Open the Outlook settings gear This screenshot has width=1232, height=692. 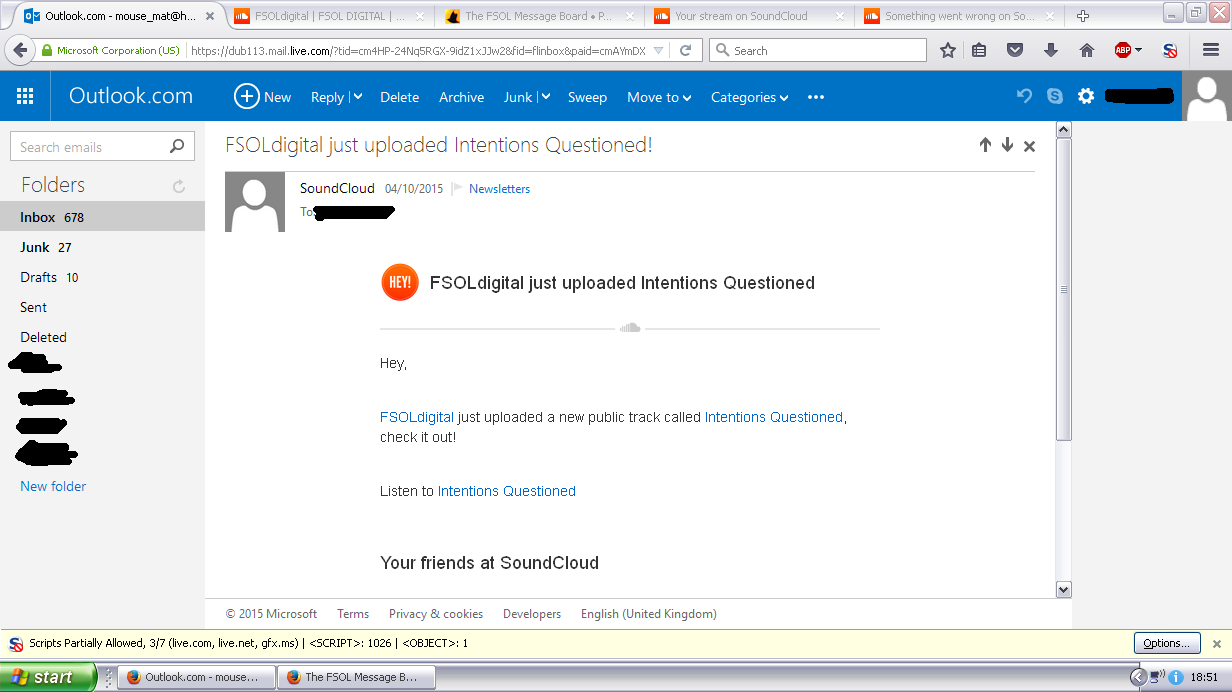pos(1086,96)
